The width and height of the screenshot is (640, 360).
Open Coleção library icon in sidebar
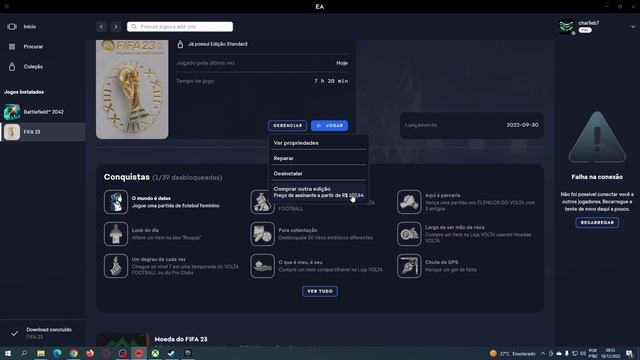click(x=12, y=67)
